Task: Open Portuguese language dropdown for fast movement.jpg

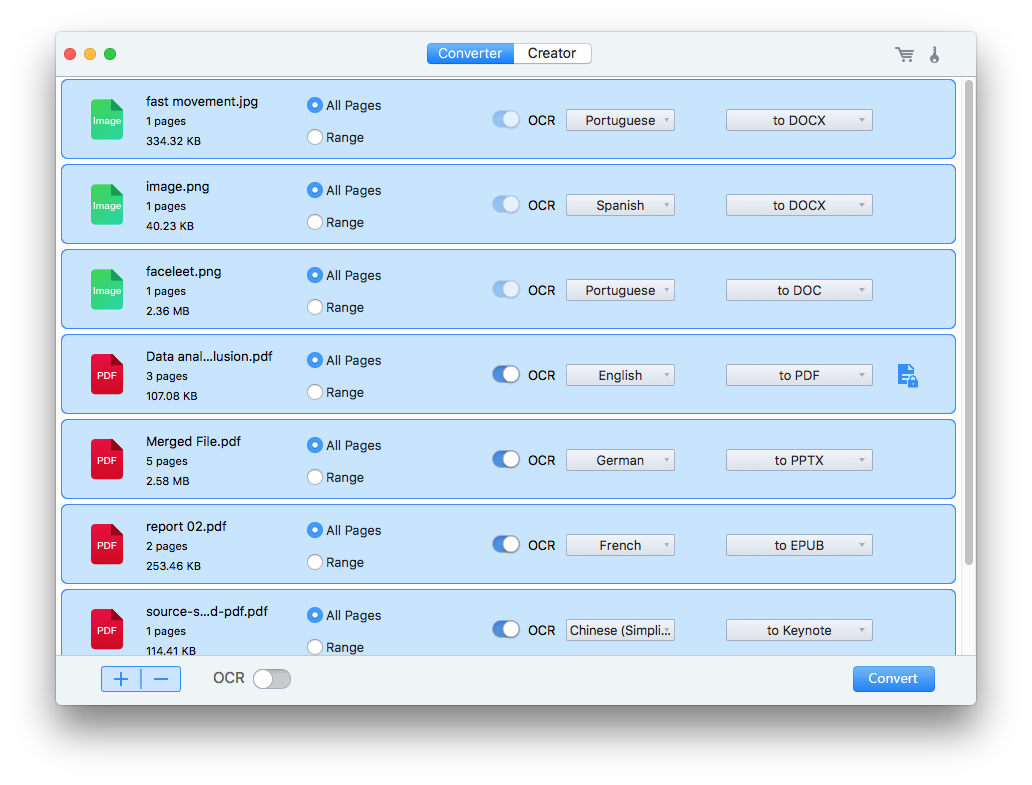Action: [620, 120]
